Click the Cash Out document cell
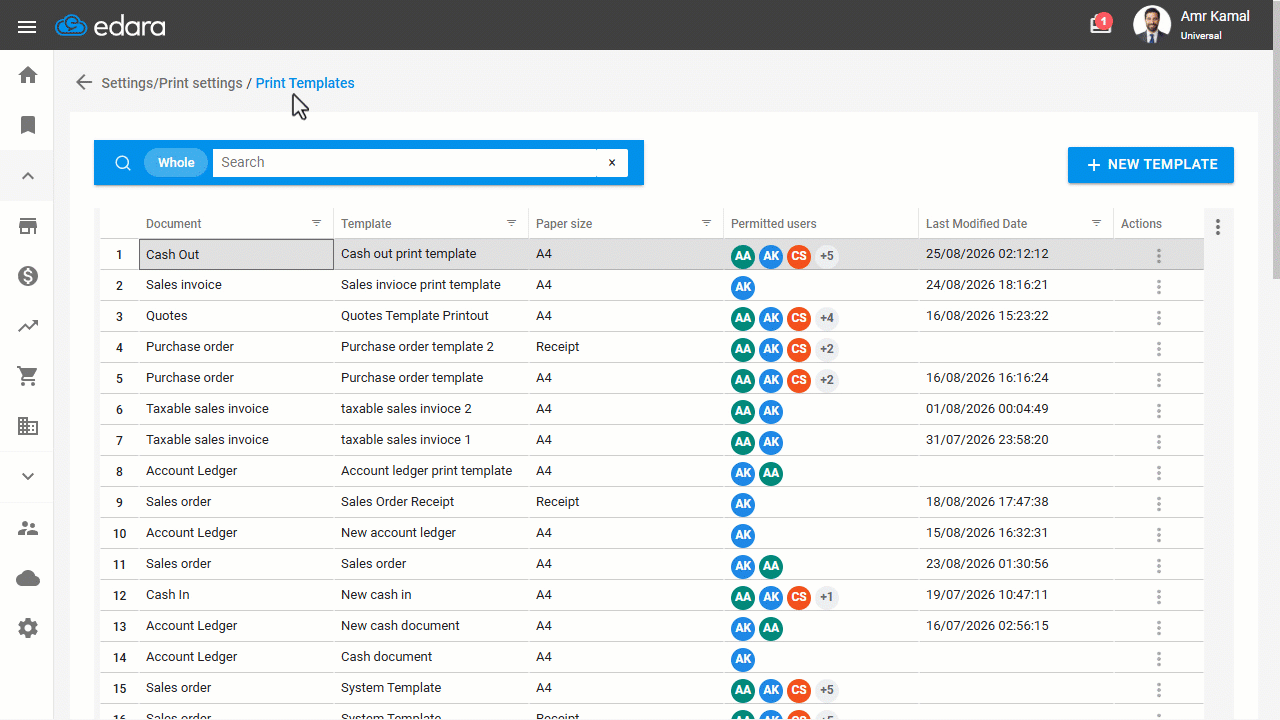The width and height of the screenshot is (1280, 720). coord(236,254)
